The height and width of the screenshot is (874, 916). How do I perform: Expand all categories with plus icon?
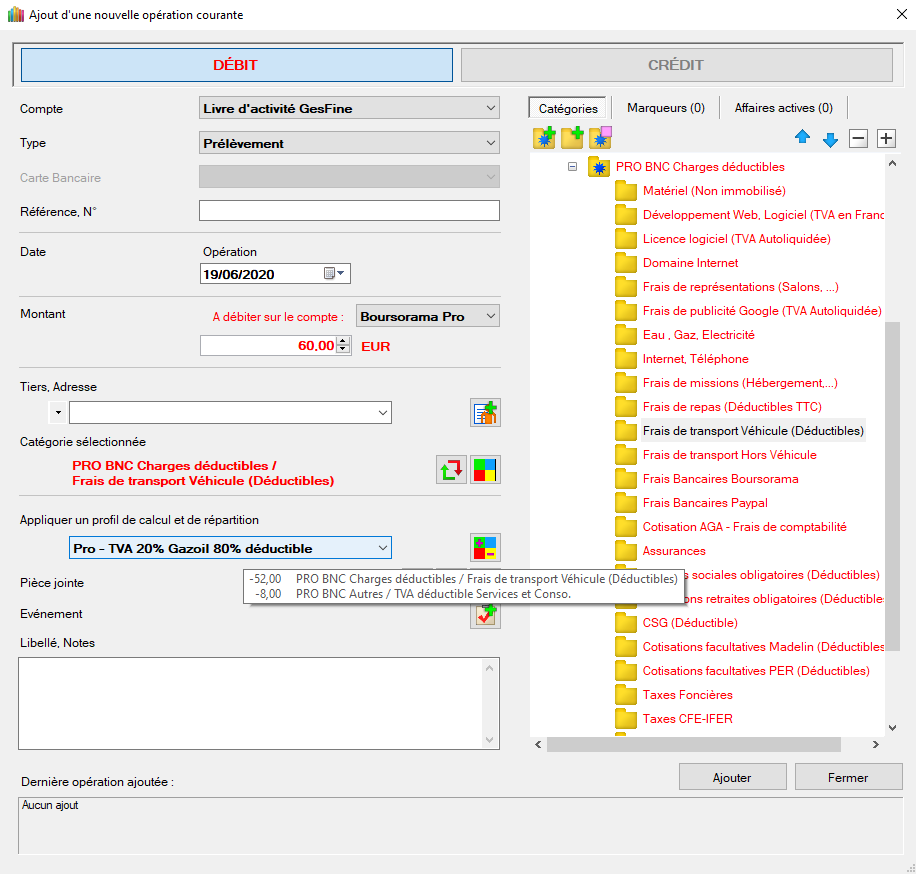pos(886,139)
